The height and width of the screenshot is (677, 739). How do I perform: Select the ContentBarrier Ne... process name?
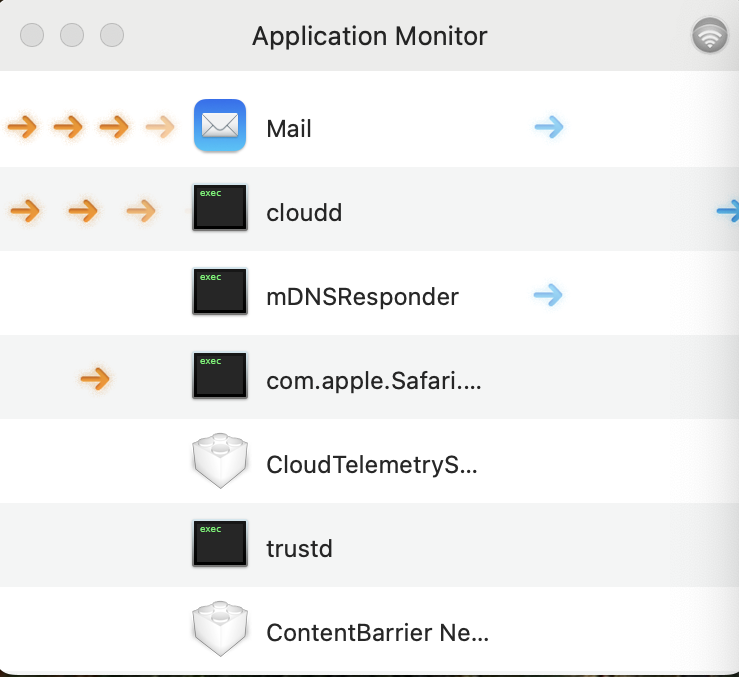[378, 633]
